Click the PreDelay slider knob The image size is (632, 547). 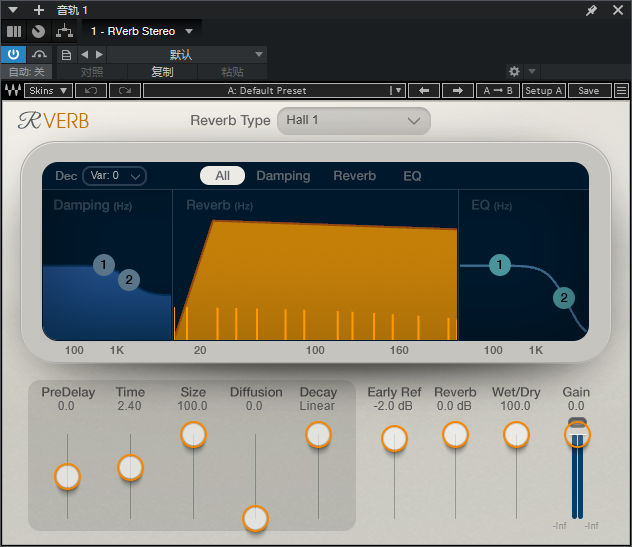point(67,476)
